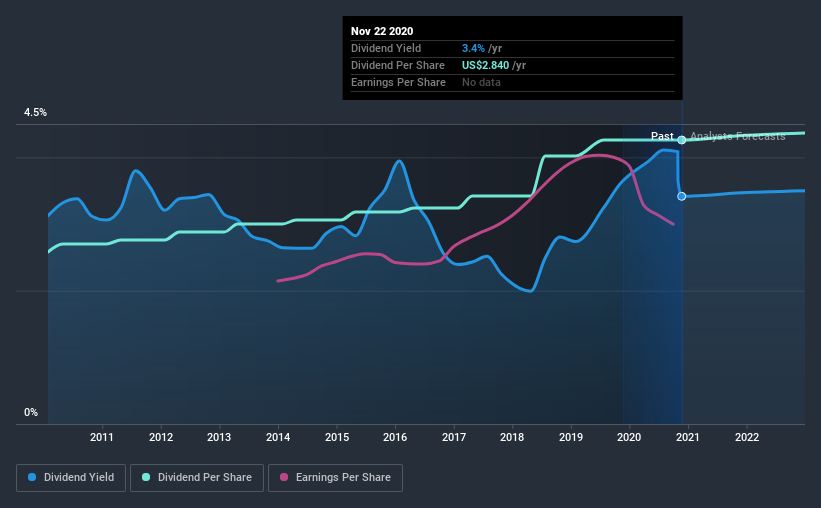The height and width of the screenshot is (508, 821).
Task: Click the 4.5% y-axis label
Action: 35,113
